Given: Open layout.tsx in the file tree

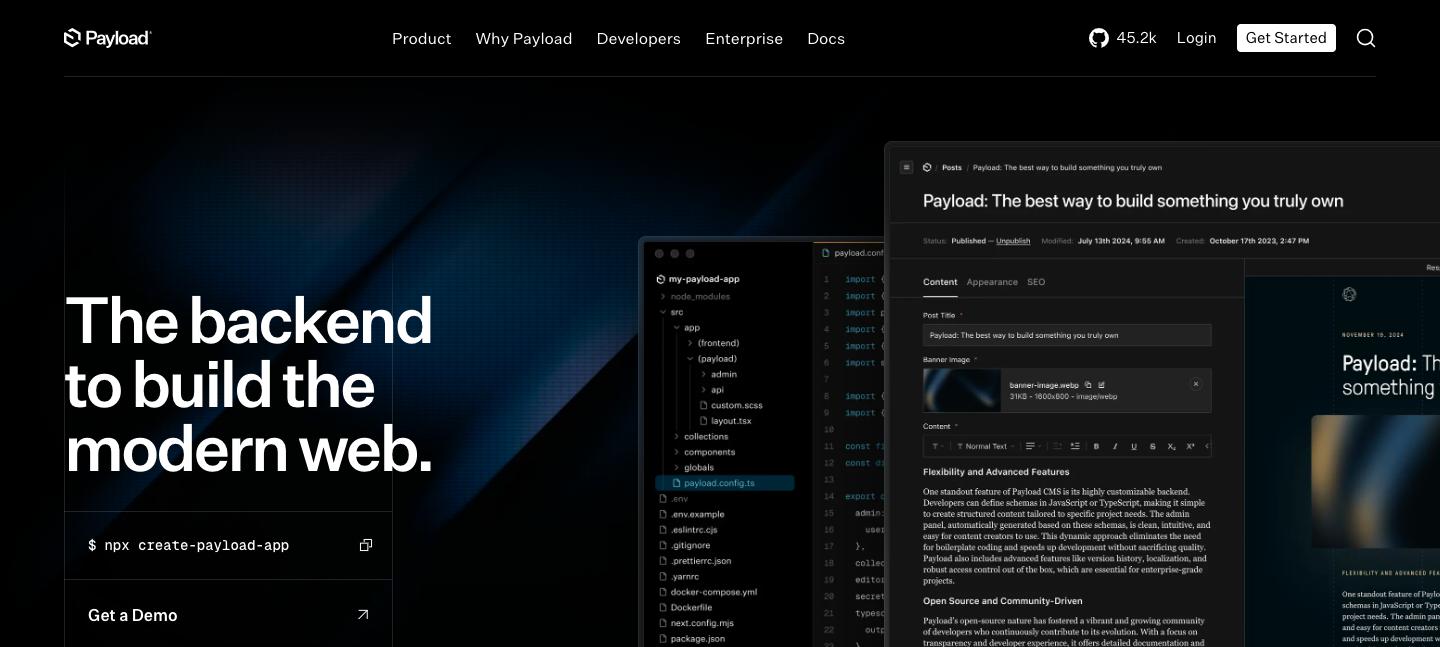Looking at the screenshot, I should click(731, 421).
